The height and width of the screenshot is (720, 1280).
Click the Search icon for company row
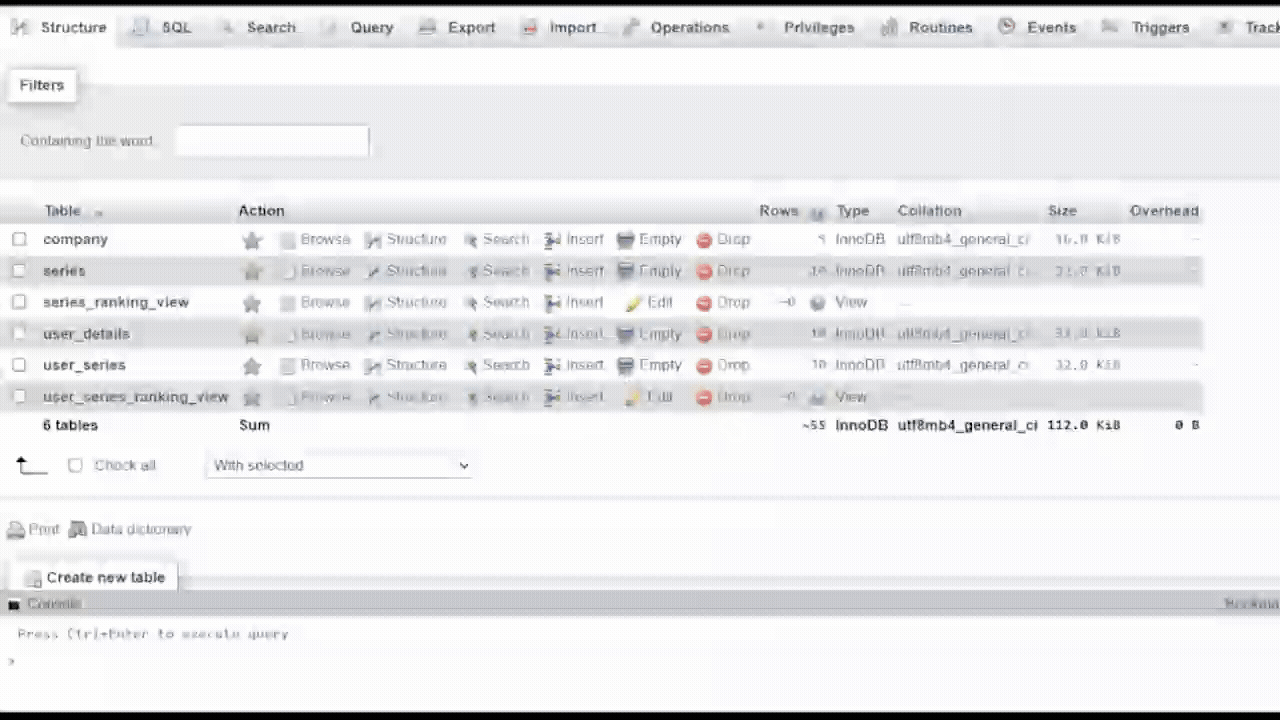[x=471, y=240]
